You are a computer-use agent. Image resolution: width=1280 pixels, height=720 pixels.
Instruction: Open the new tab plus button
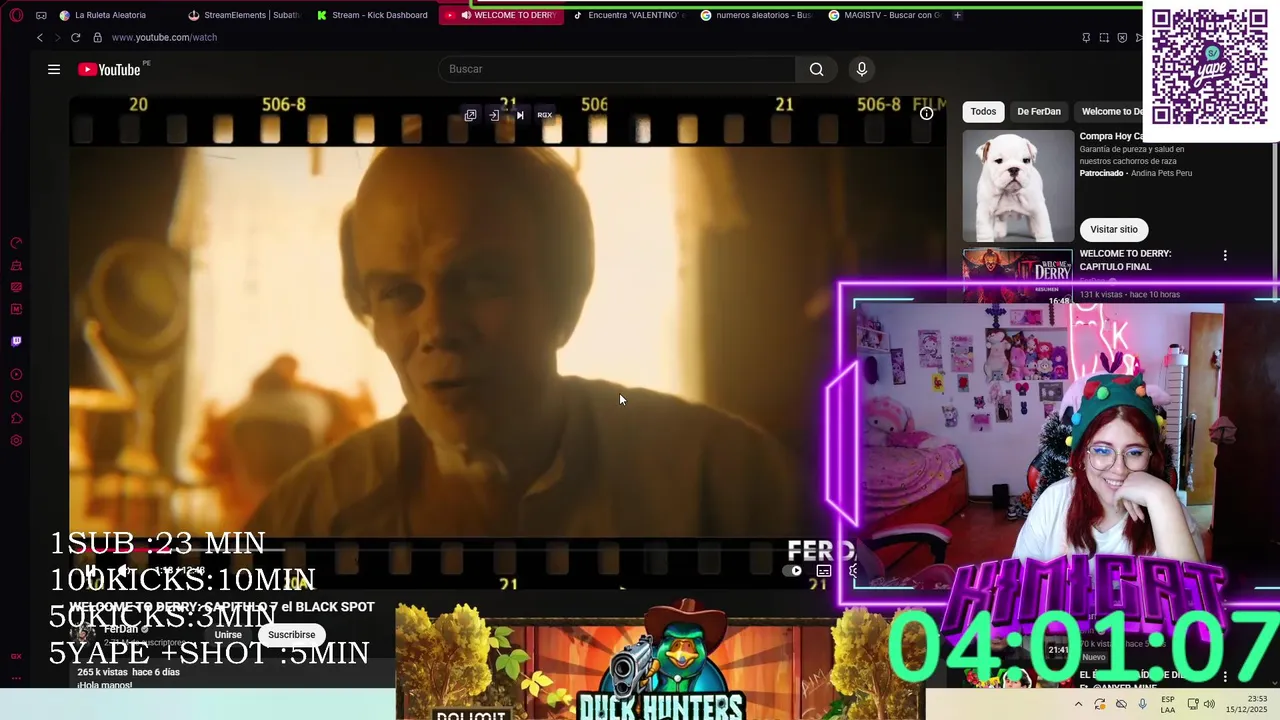coord(957,15)
